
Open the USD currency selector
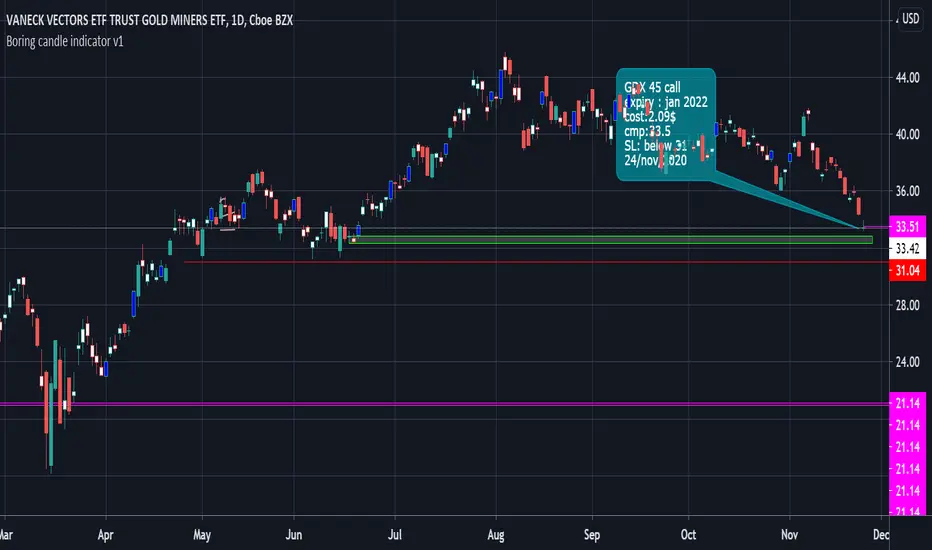pyautogui.click(x=910, y=18)
